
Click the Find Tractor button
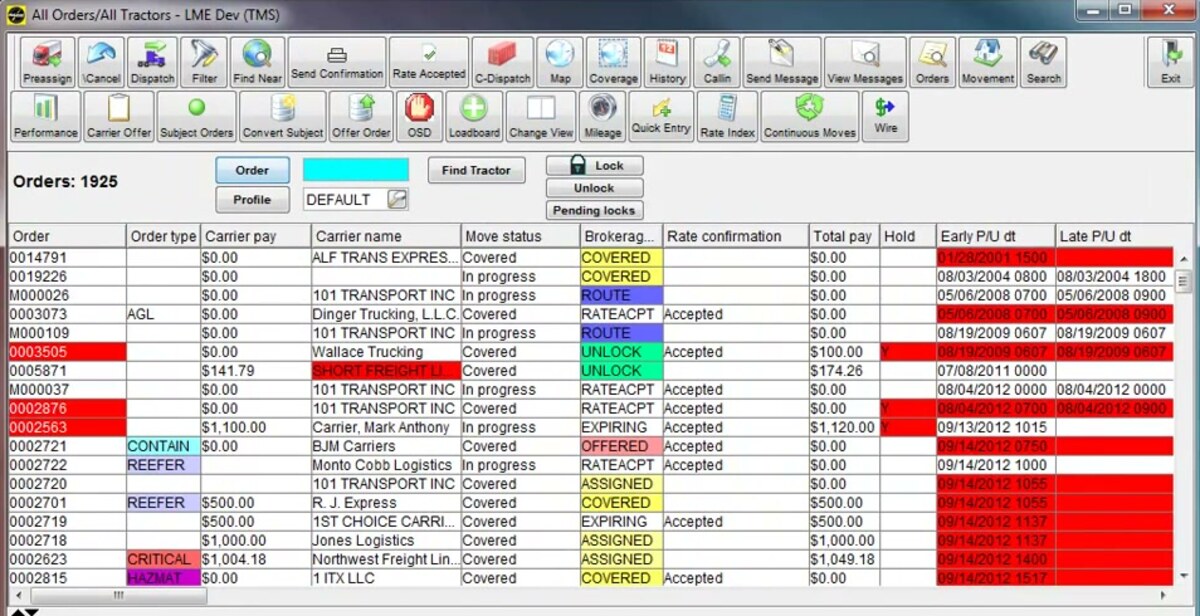tap(476, 170)
